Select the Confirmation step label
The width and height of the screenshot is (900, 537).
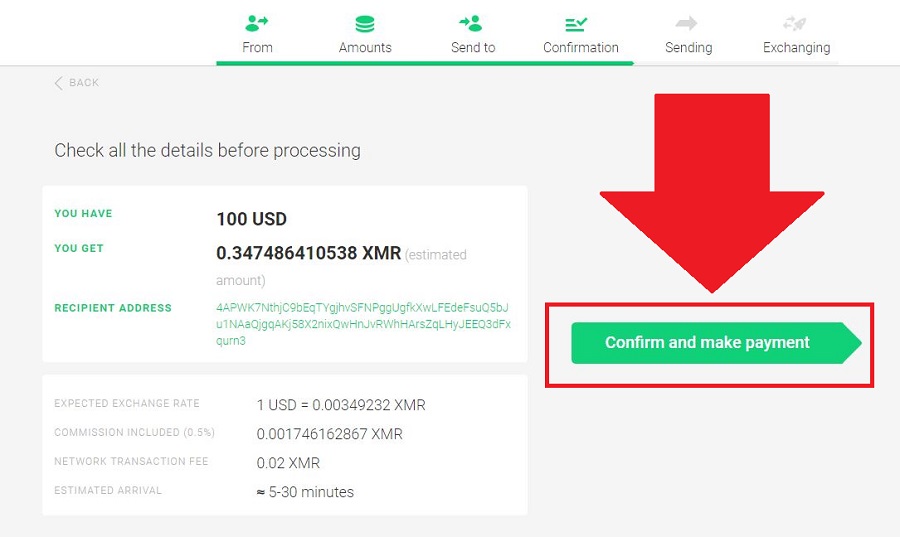pyautogui.click(x=581, y=48)
